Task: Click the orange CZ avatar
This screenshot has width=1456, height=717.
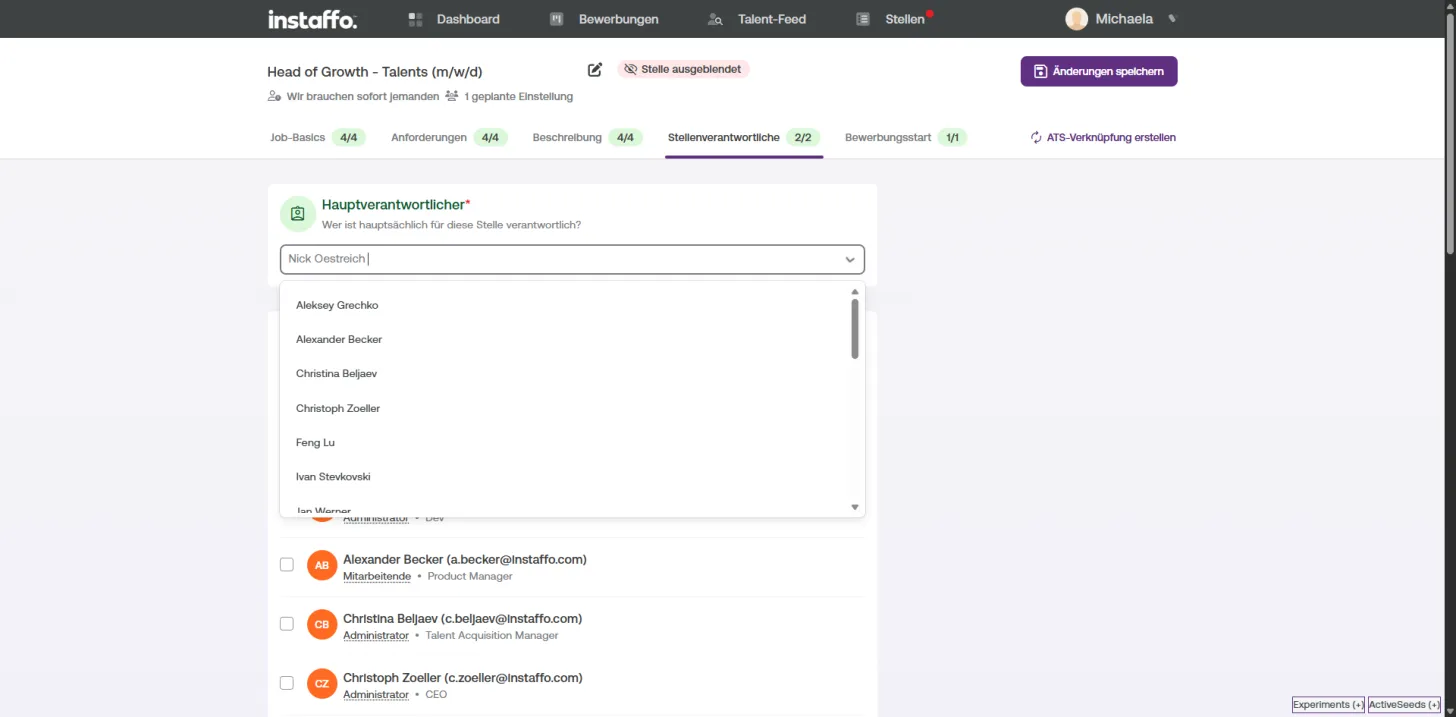Action: point(322,683)
